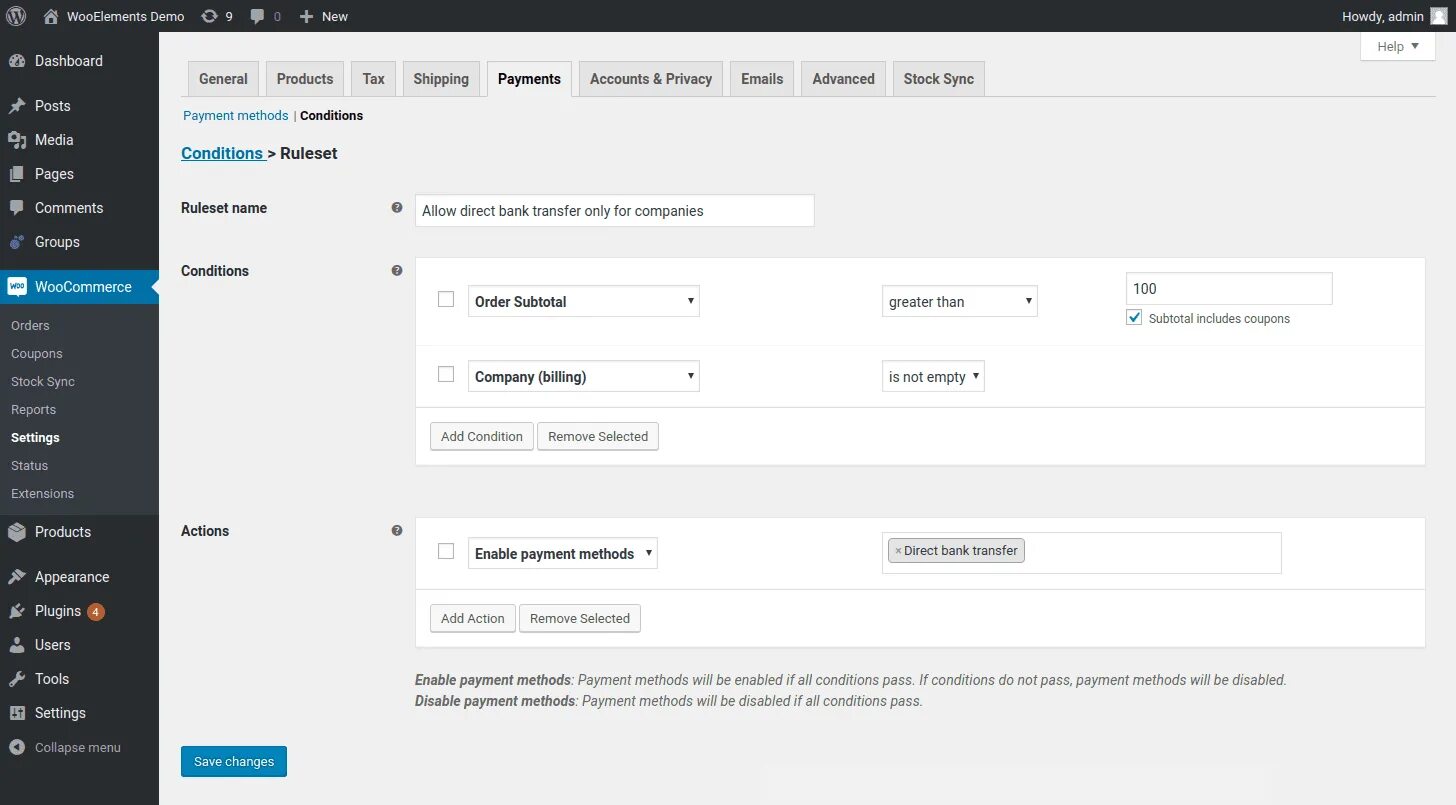Open the Stock Sync settings tab
The width and height of the screenshot is (1456, 805).
(x=938, y=79)
